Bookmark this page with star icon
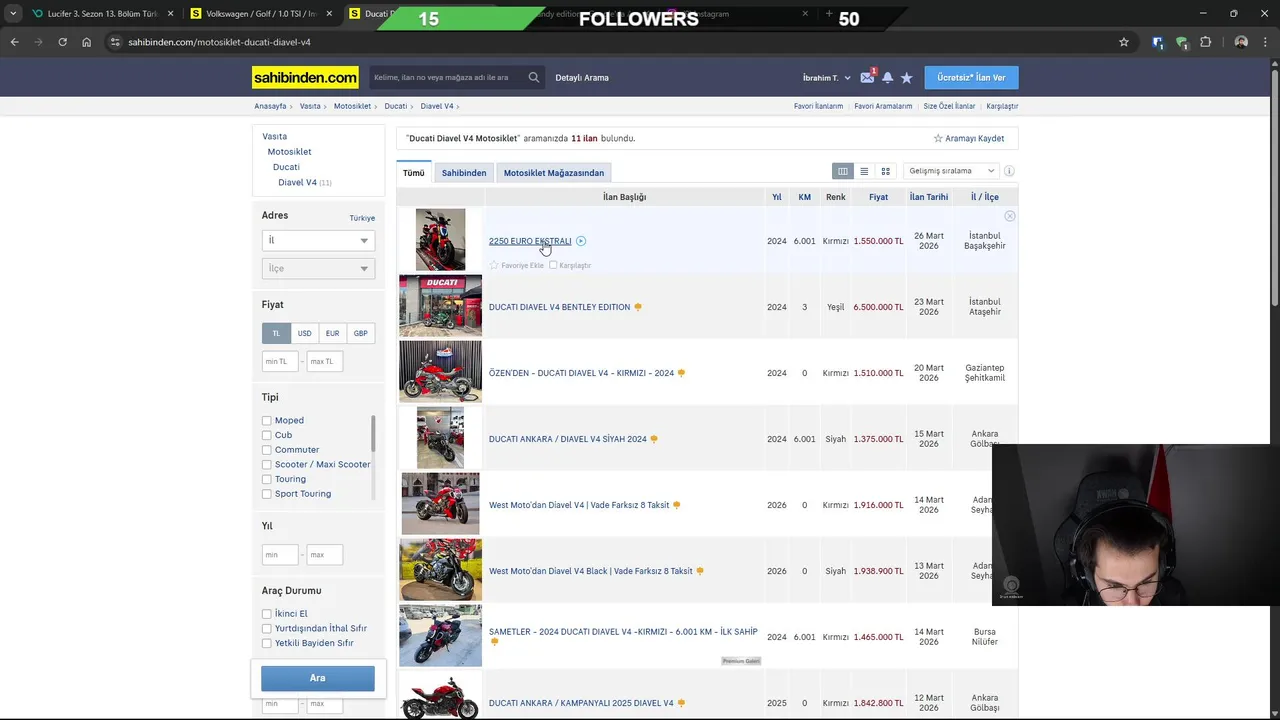This screenshot has width=1280, height=720. coord(1124,42)
